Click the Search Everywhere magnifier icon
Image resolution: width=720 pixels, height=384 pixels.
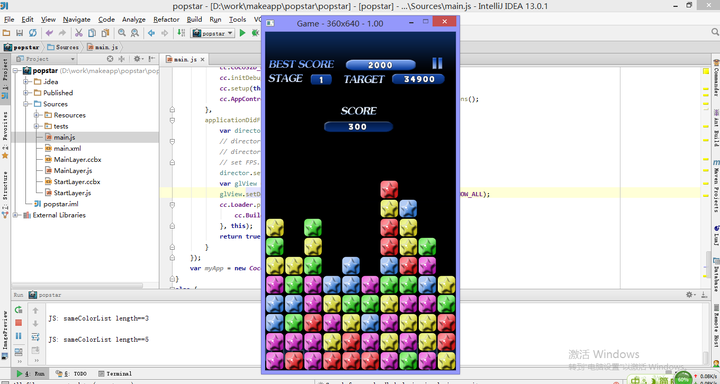click(x=715, y=32)
